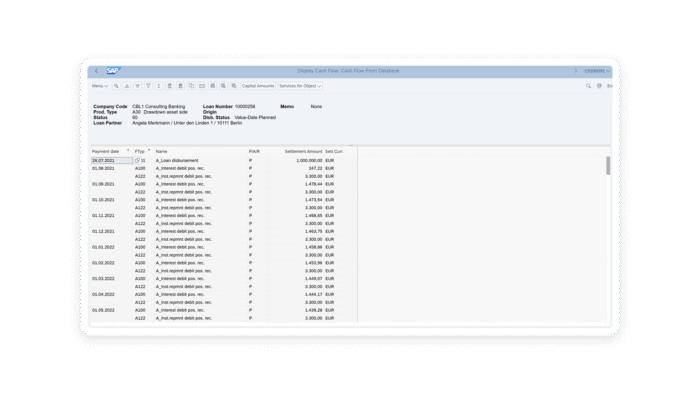
Task: Expand Services for Object dropdown
Action: pyautogui.click(x=300, y=86)
